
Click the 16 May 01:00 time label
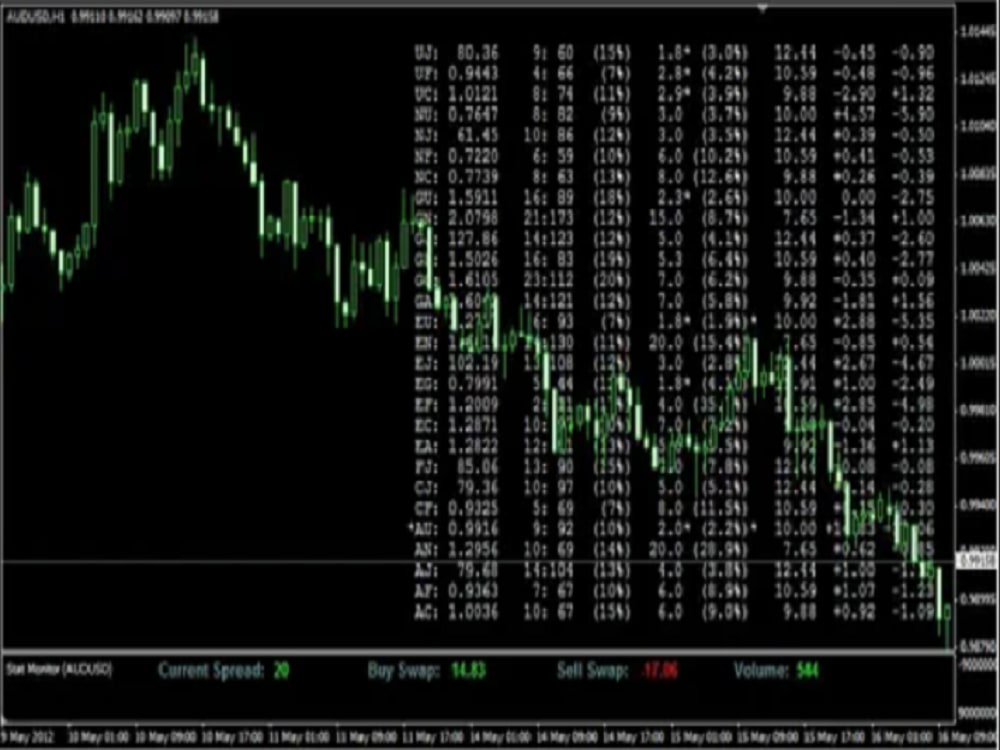pos(902,738)
